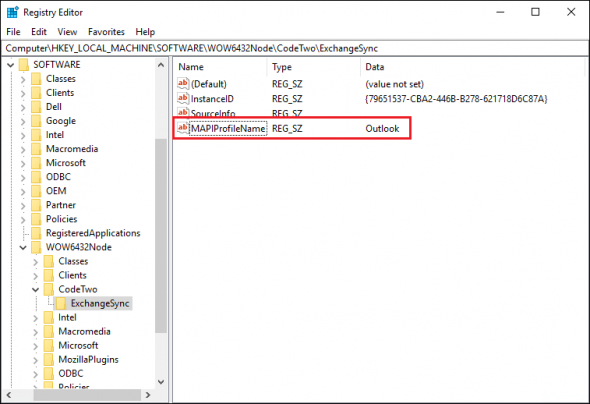Open the Edit menu

point(39,32)
